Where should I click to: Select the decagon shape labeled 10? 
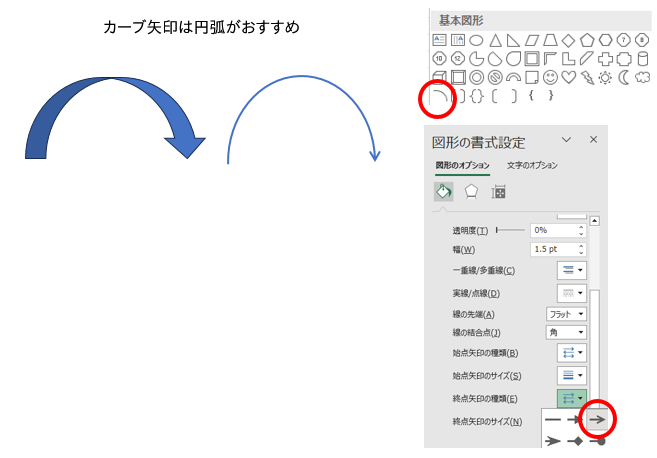click(439, 59)
